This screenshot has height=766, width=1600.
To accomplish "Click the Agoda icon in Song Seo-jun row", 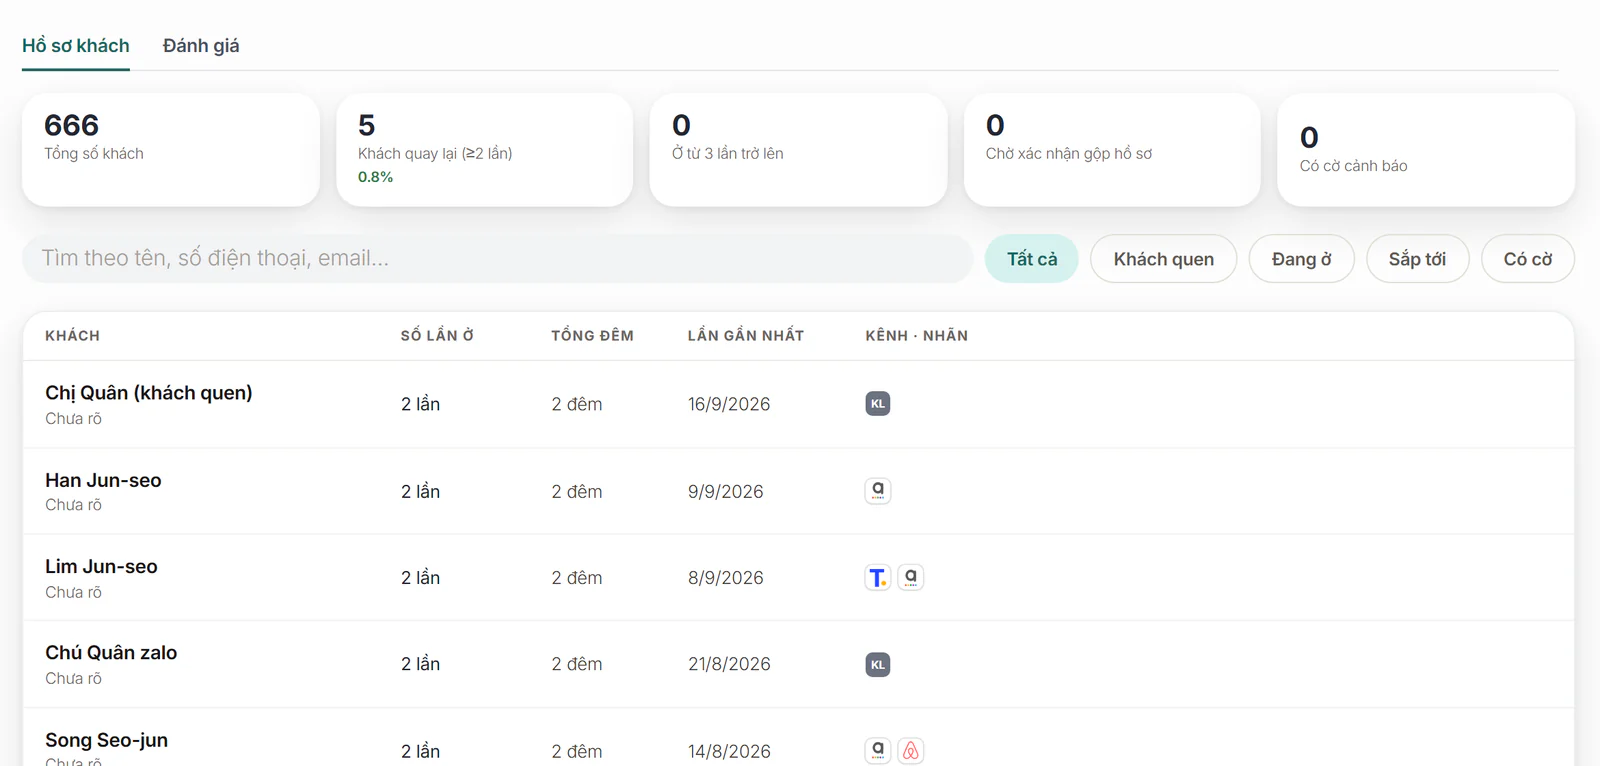I will coord(877,750).
